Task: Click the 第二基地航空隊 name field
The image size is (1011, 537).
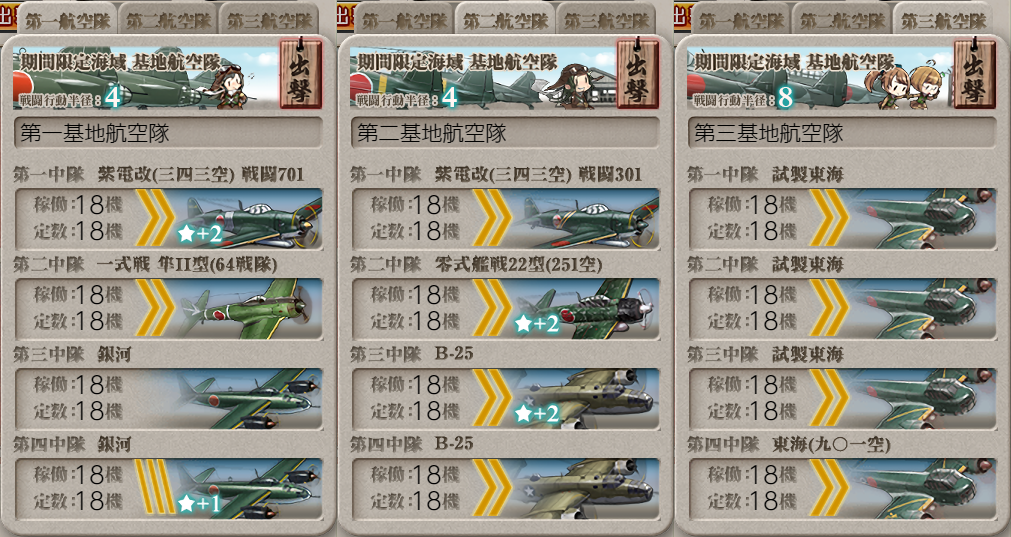Action: click(x=505, y=133)
